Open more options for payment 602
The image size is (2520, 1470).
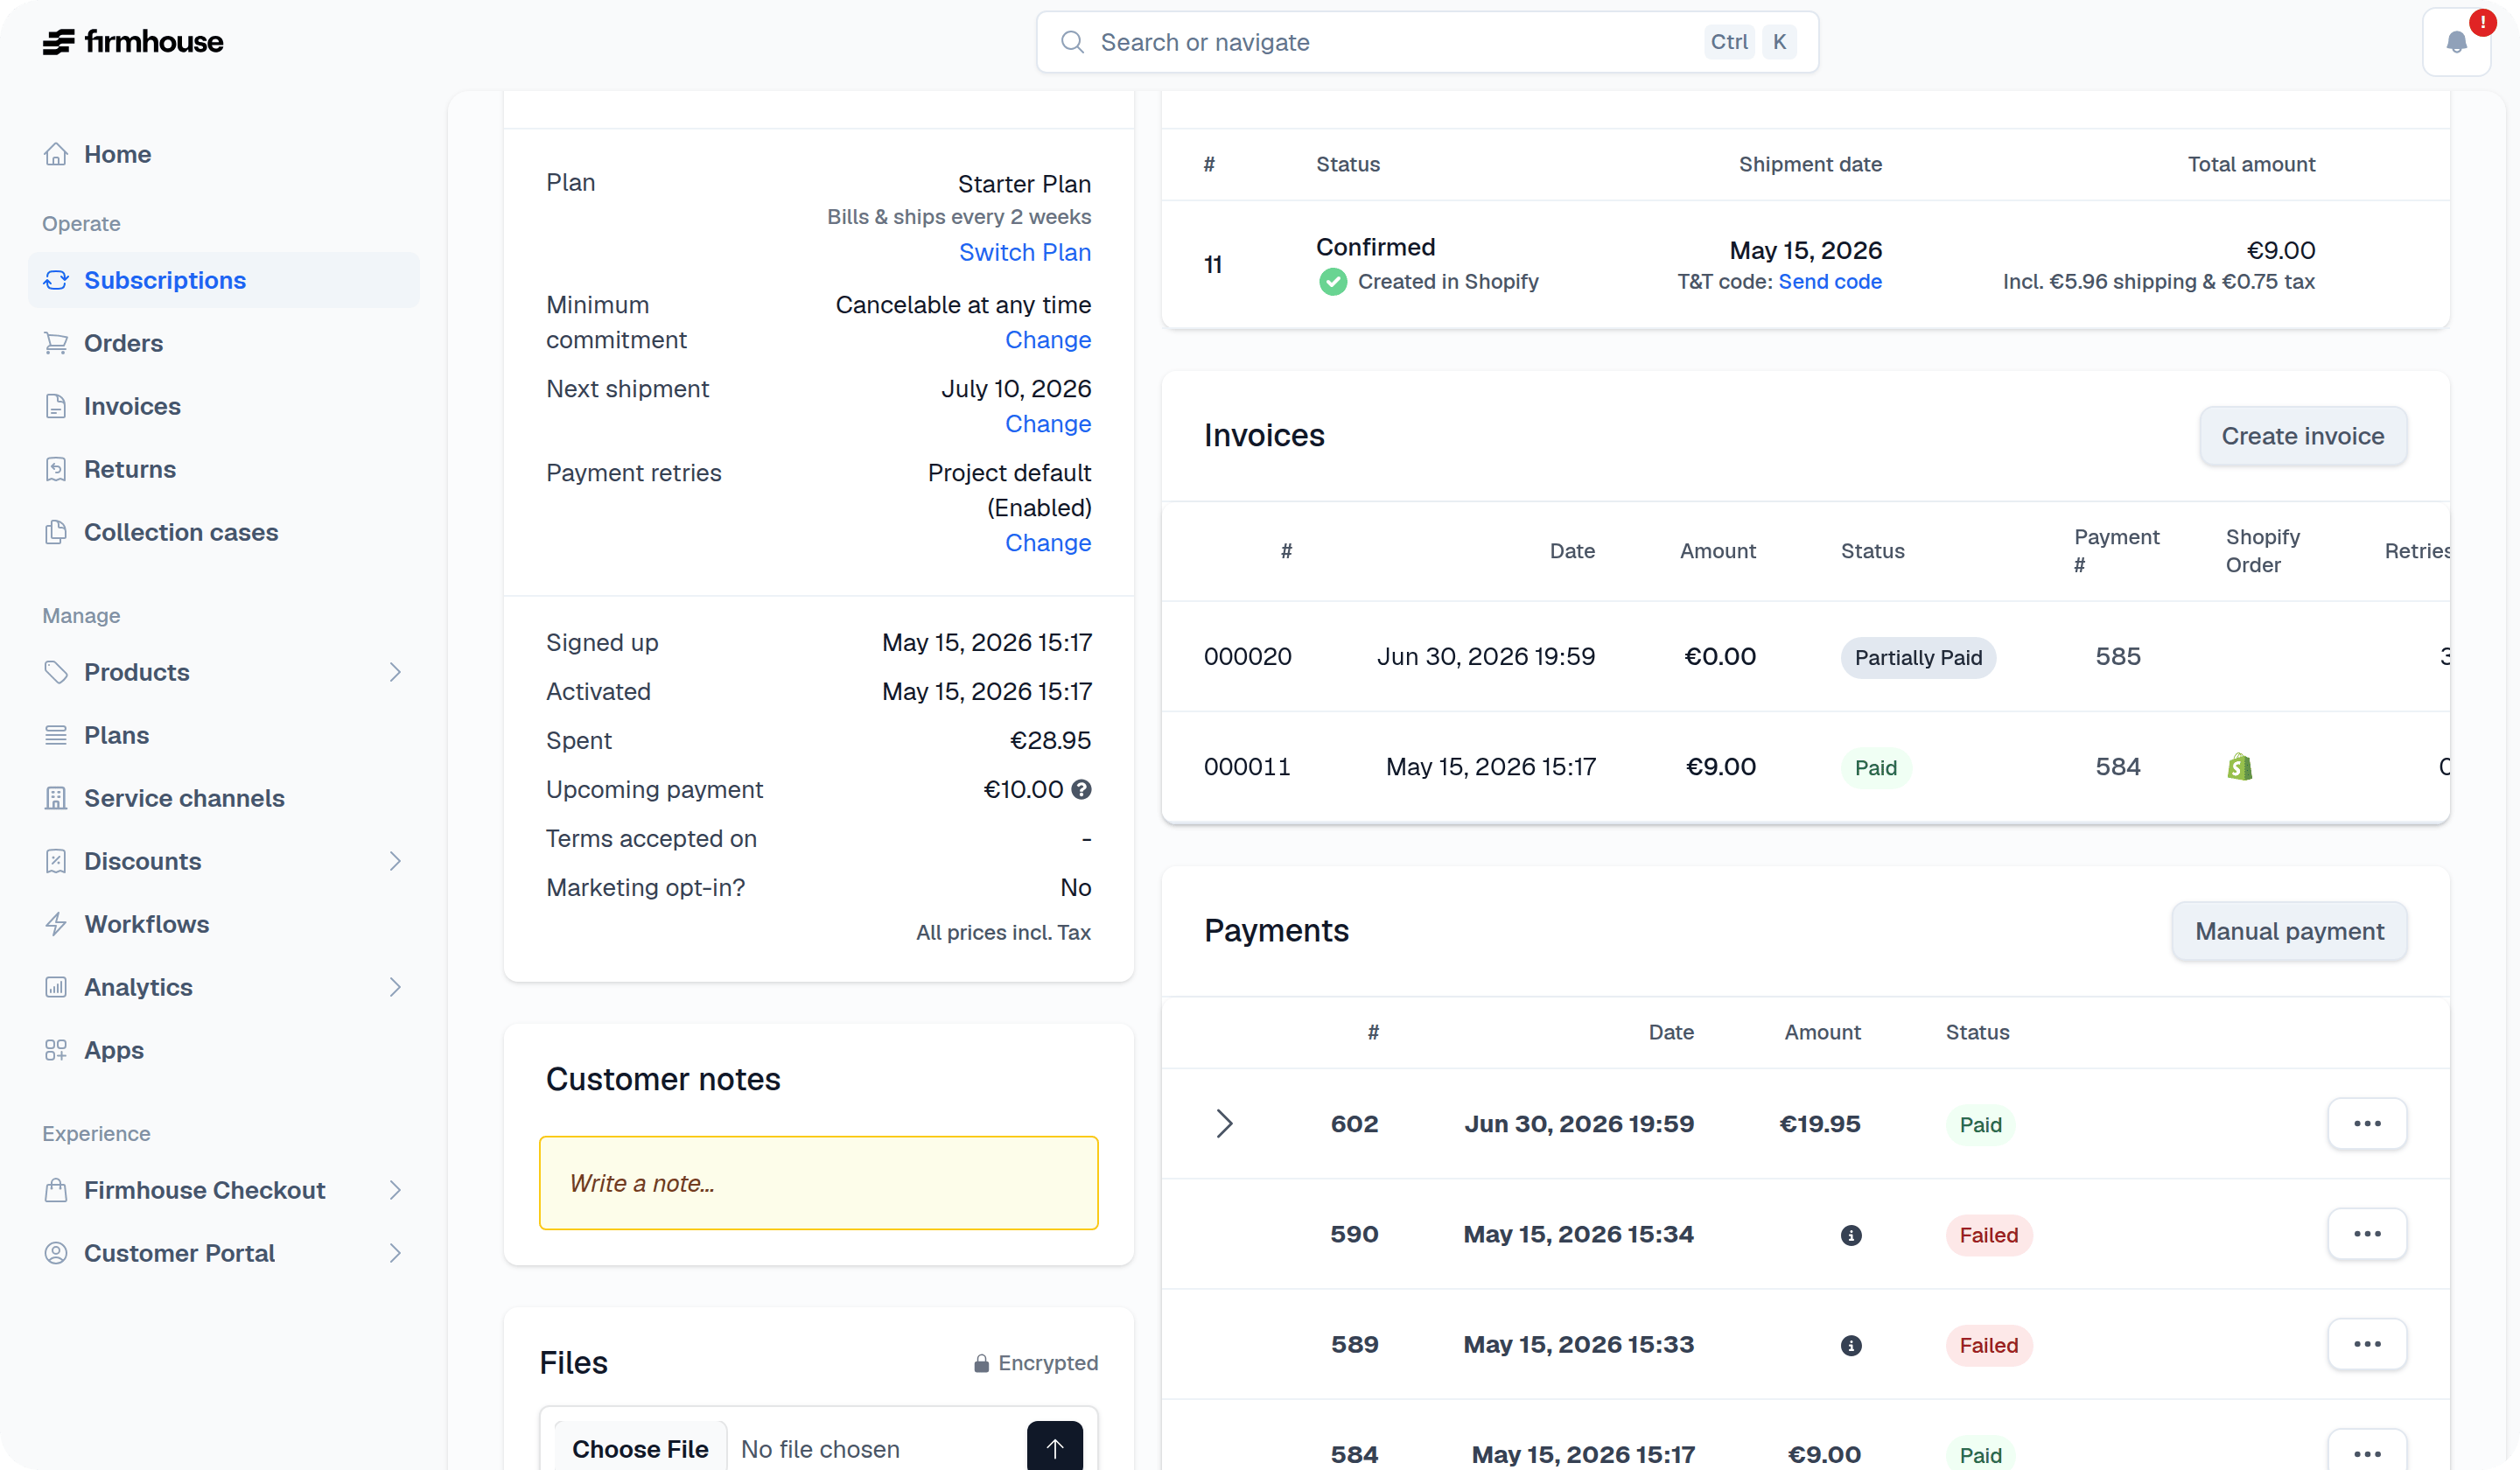point(2367,1124)
